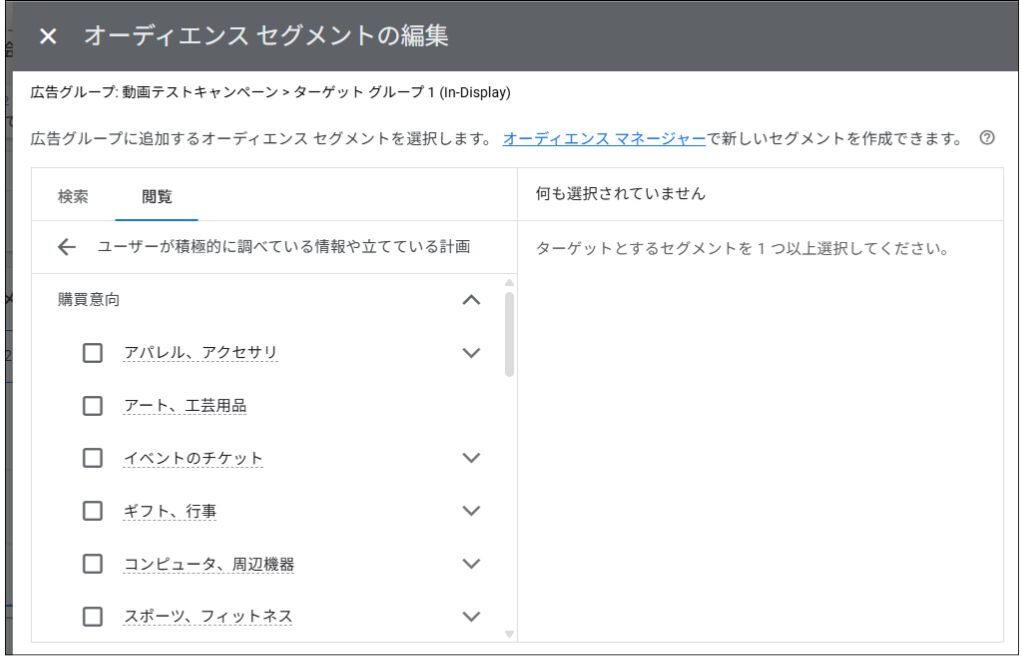Image resolution: width=1022 pixels, height=666 pixels.
Task: Click the 広告グループ breadcrumb text
Action: click(x=270, y=93)
